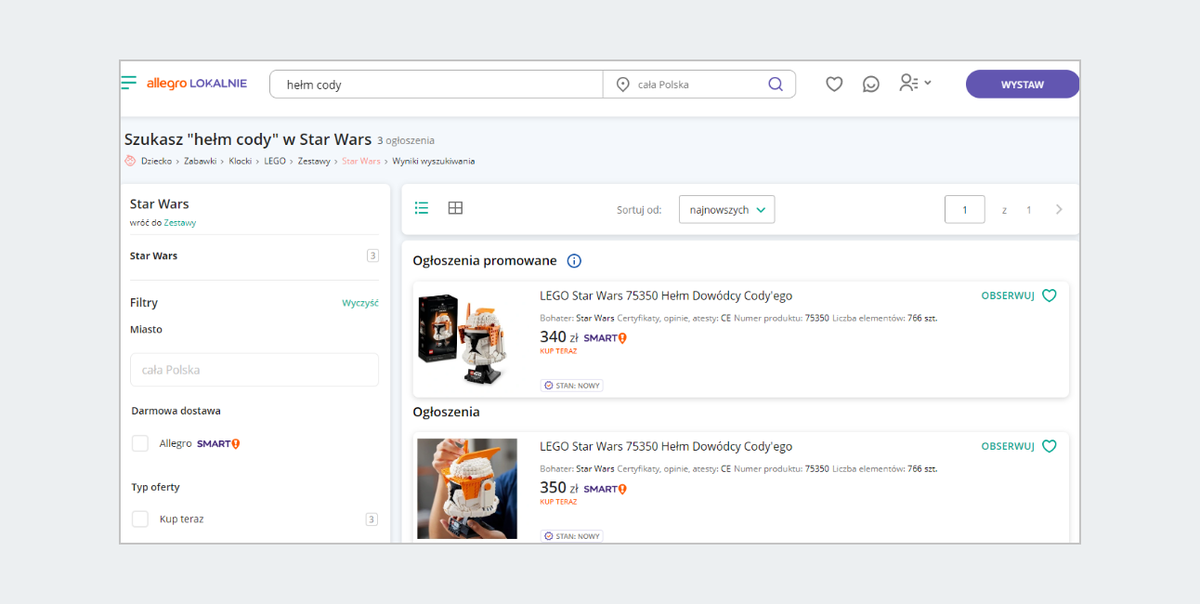
Task: Click the page number input
Action: [965, 209]
